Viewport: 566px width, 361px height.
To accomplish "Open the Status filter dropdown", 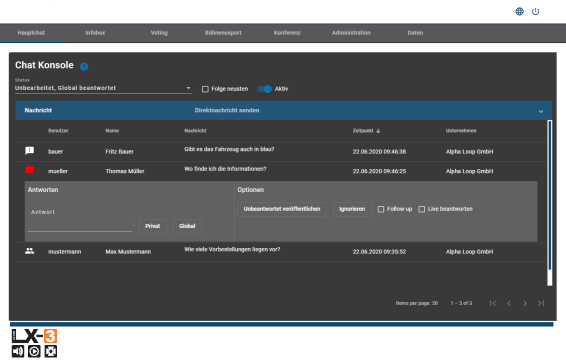I will pyautogui.click(x=103, y=88).
